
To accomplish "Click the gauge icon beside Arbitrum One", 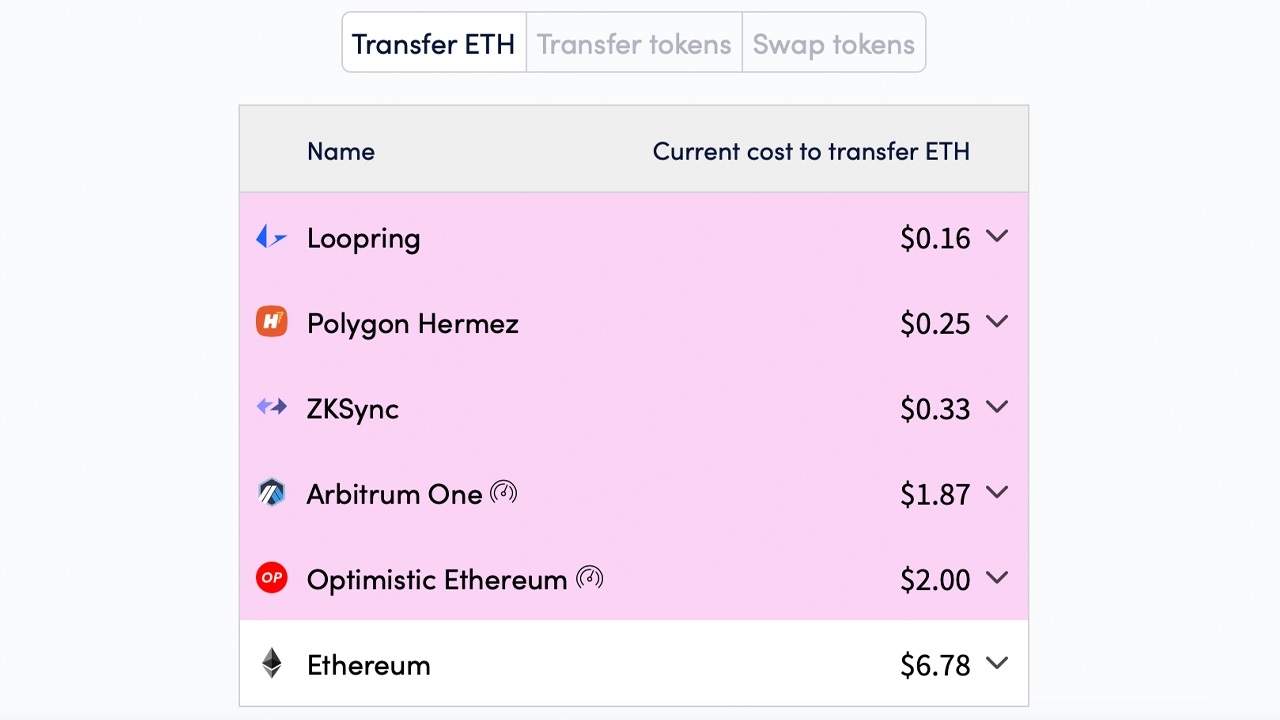I will [504, 492].
